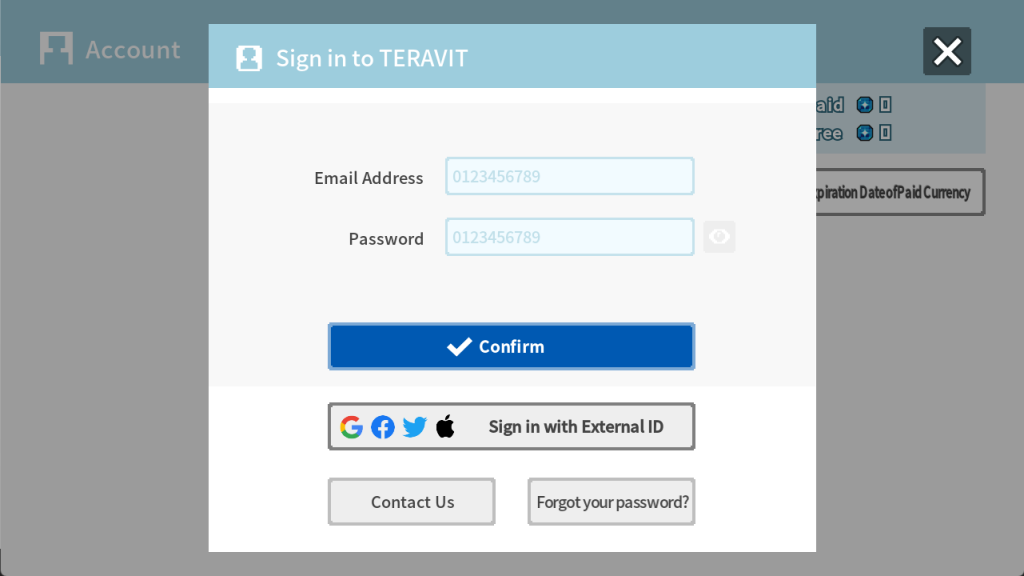The width and height of the screenshot is (1024, 576).
Task: Click the Facebook logo icon
Action: [x=383, y=427]
